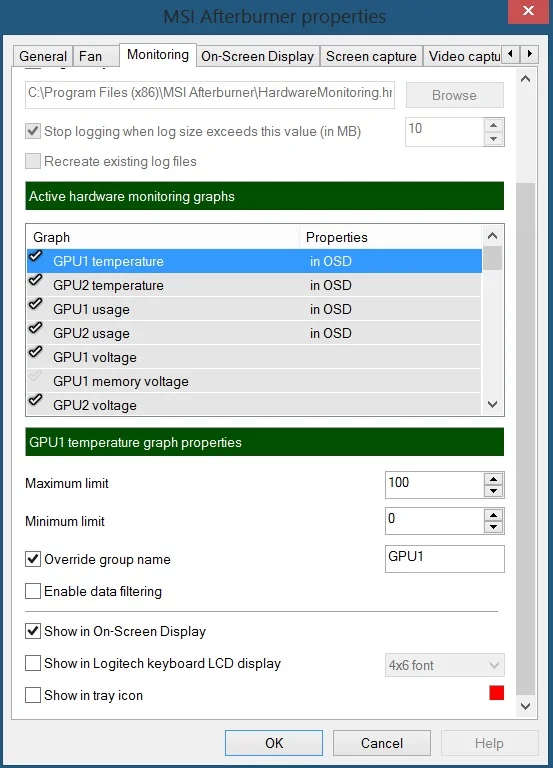Increase the Minimum limit value

(494, 515)
